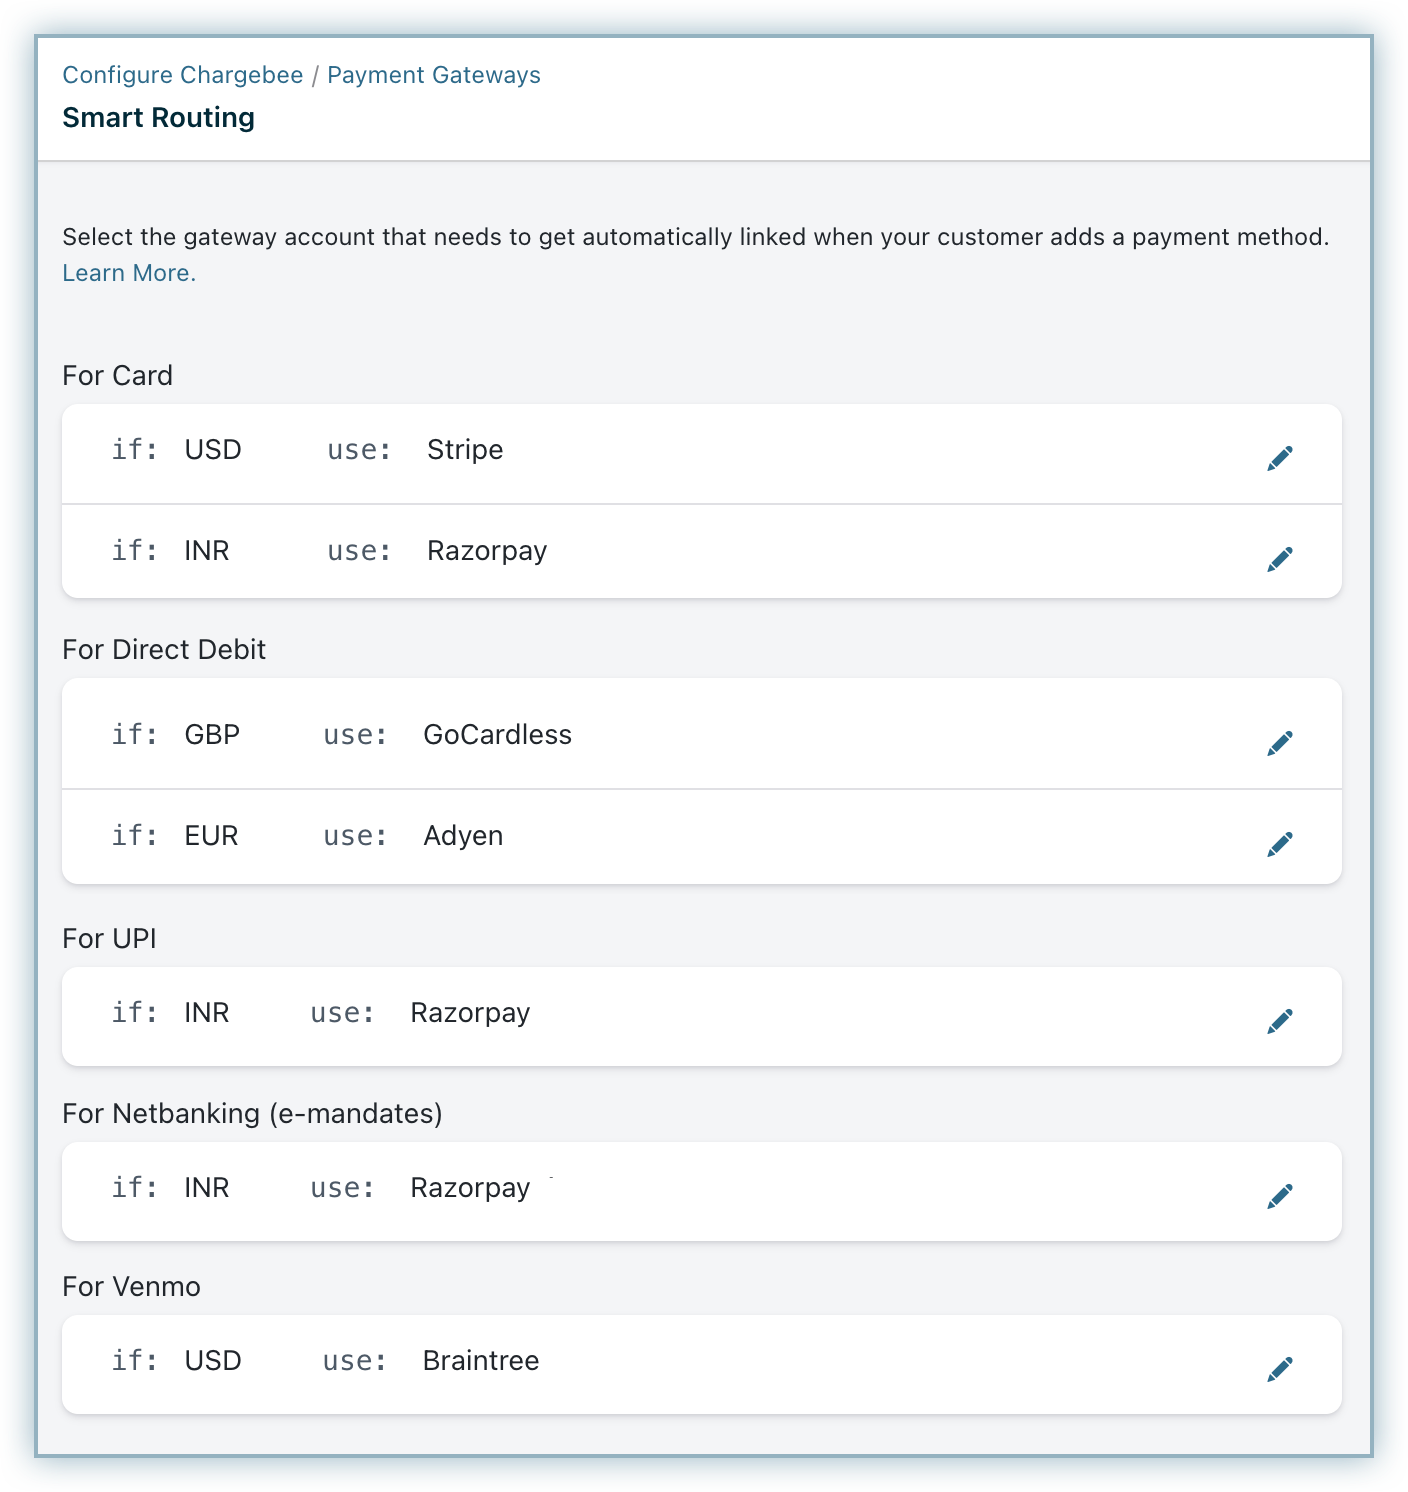Click the Razorpay gateway under For Card
The width and height of the screenshot is (1408, 1492).
pyautogui.click(x=487, y=551)
